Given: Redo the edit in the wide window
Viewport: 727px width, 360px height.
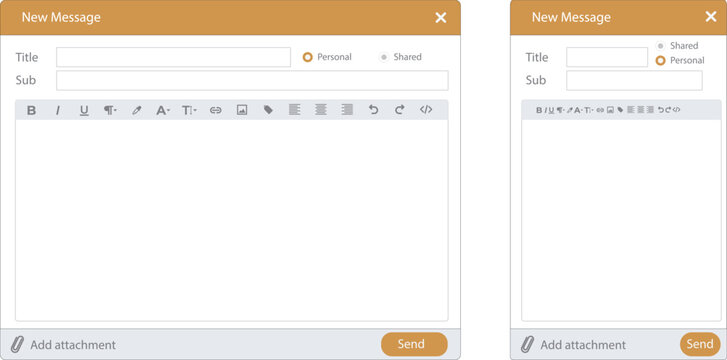Looking at the screenshot, I should pyautogui.click(x=399, y=109).
